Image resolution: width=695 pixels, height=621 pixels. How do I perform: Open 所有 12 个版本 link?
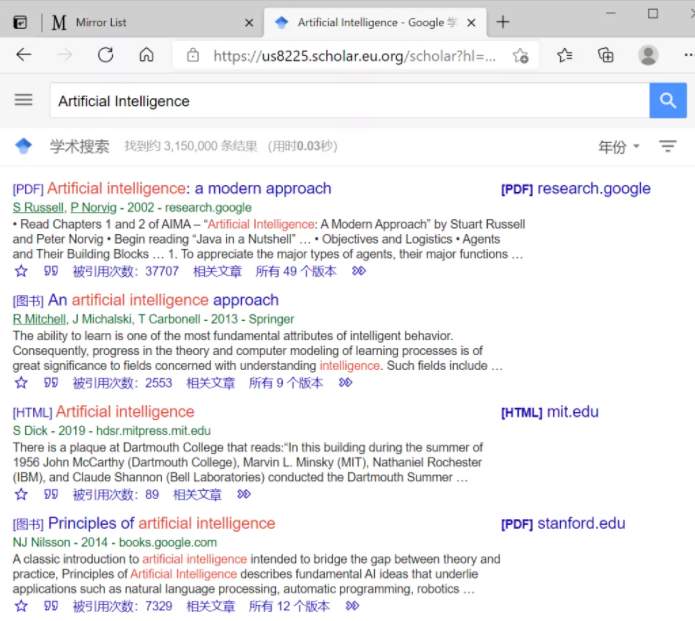(x=289, y=606)
